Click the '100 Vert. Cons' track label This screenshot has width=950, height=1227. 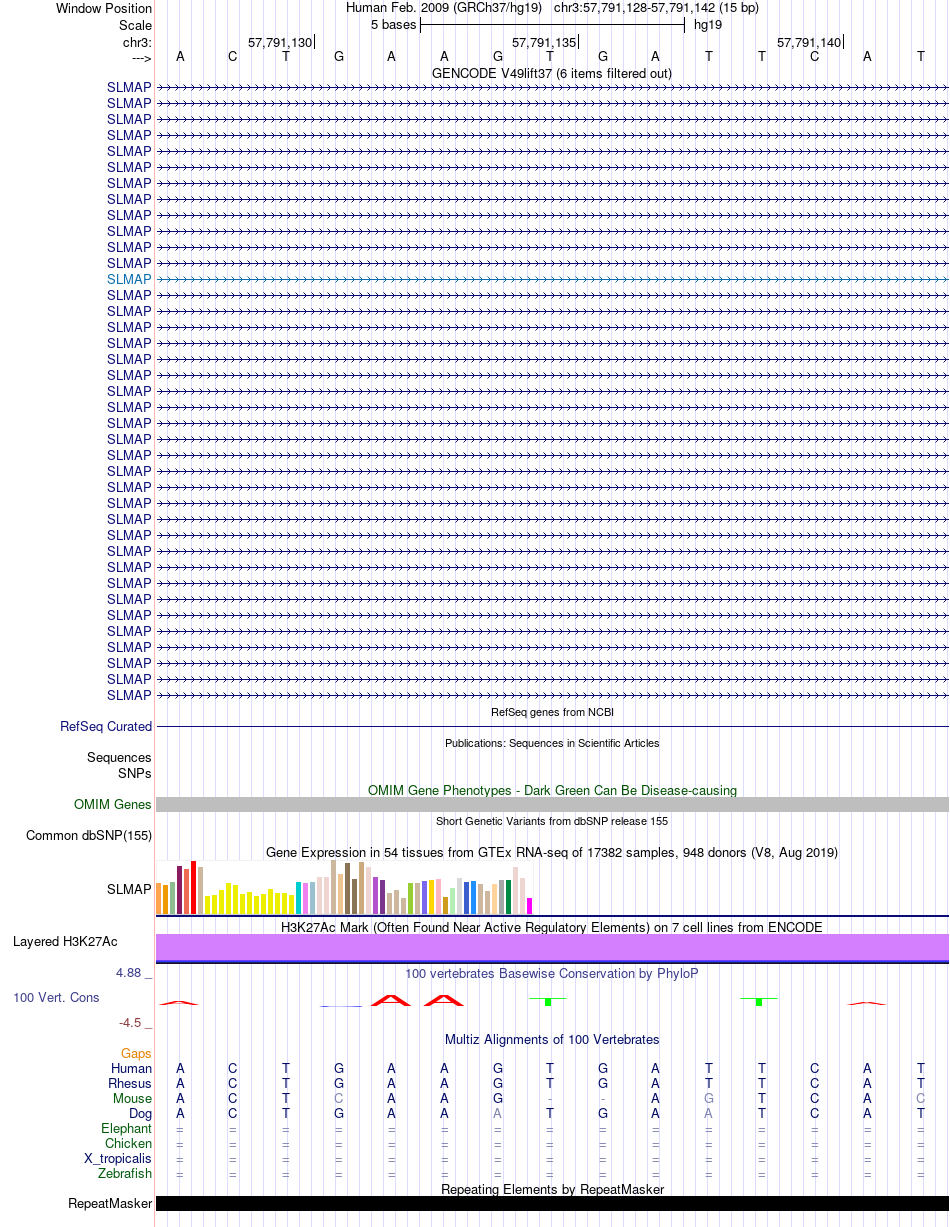tap(56, 998)
